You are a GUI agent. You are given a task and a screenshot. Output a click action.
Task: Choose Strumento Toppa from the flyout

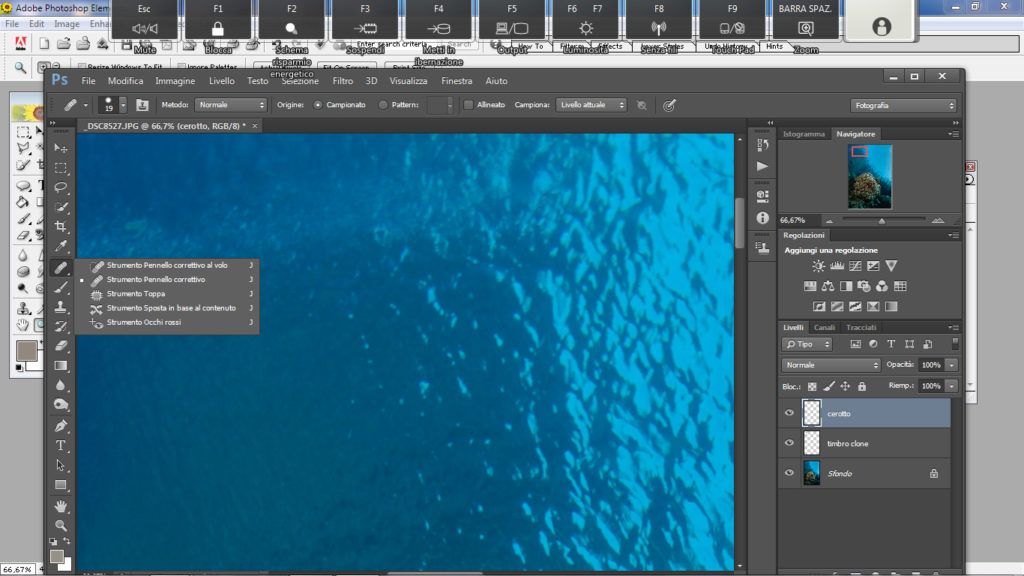(136, 294)
